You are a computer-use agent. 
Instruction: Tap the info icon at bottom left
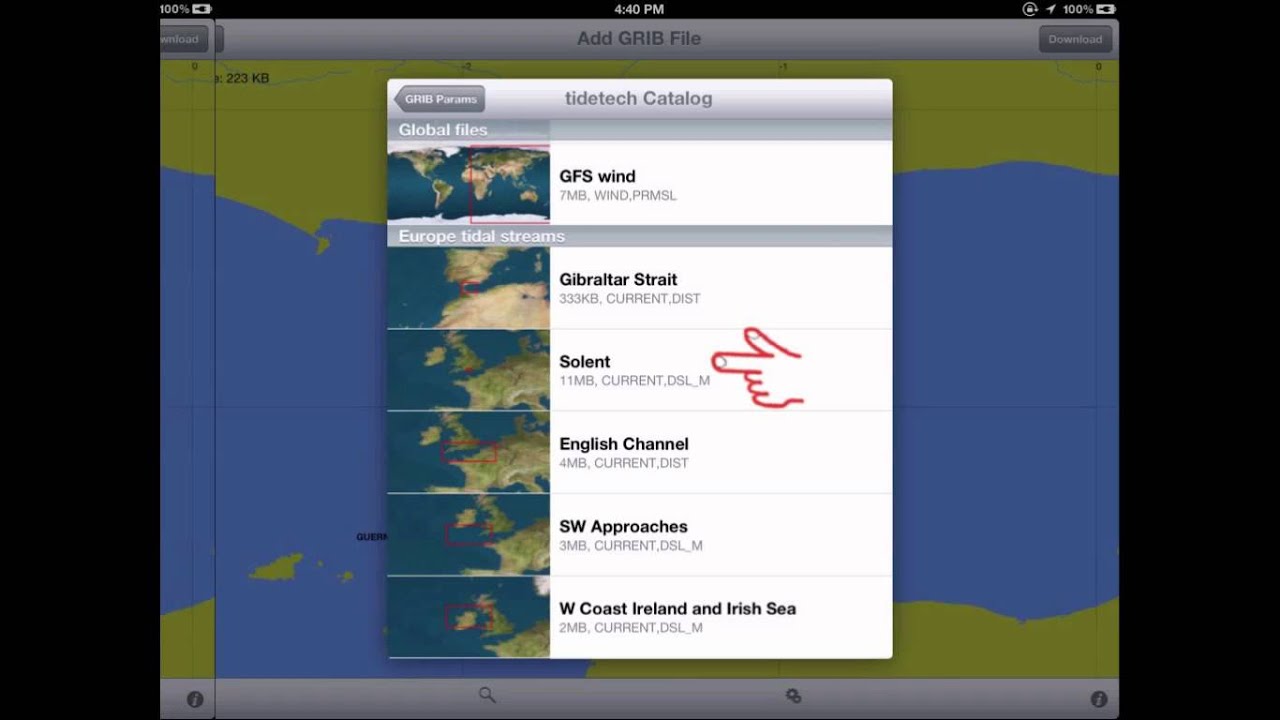click(x=195, y=699)
